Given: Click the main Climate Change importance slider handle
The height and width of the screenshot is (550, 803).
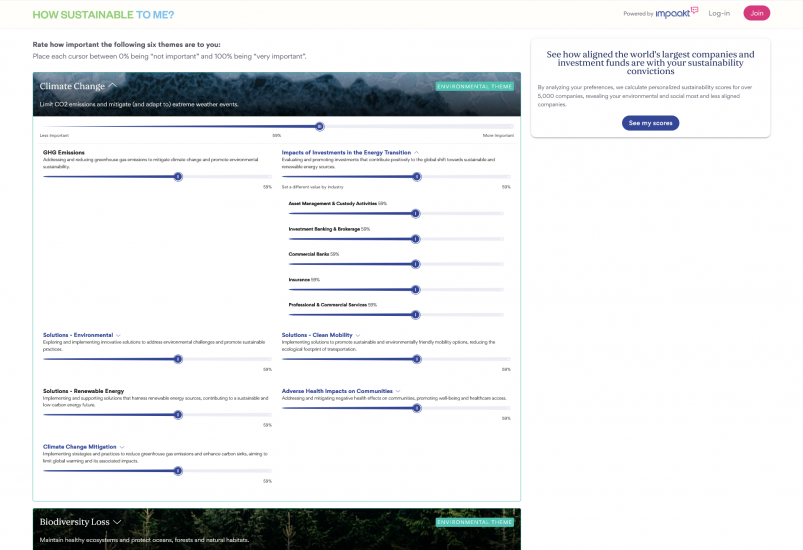Looking at the screenshot, I should (x=319, y=127).
